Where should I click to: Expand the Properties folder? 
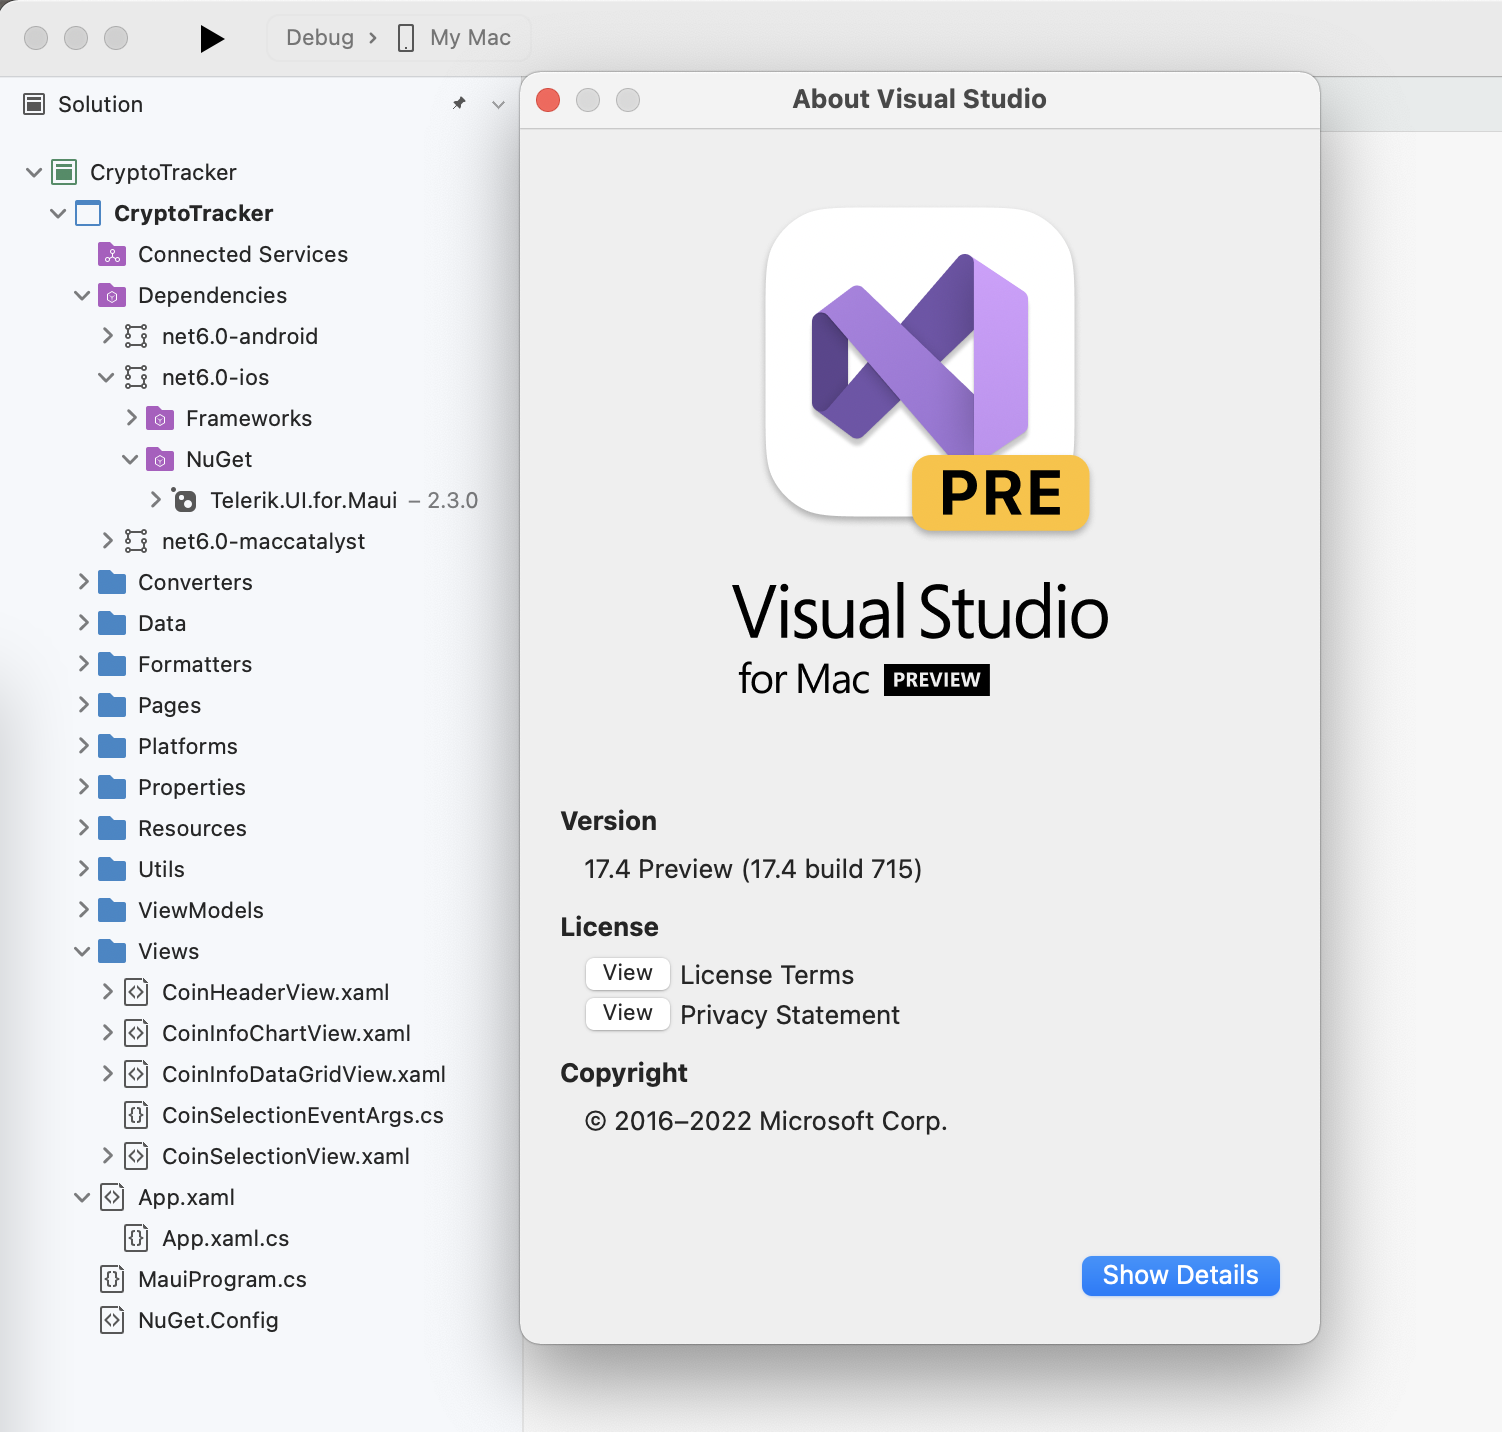tap(83, 787)
